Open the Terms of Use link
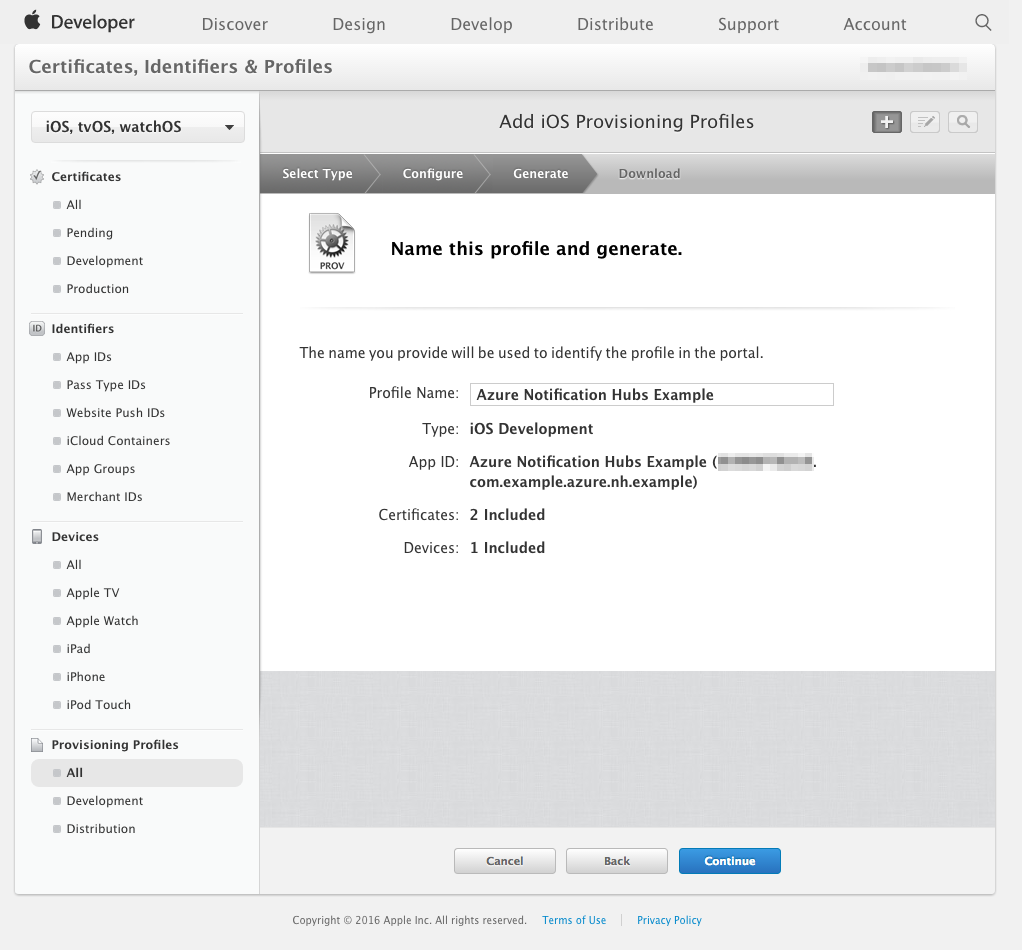The image size is (1022, 950). [x=573, y=920]
